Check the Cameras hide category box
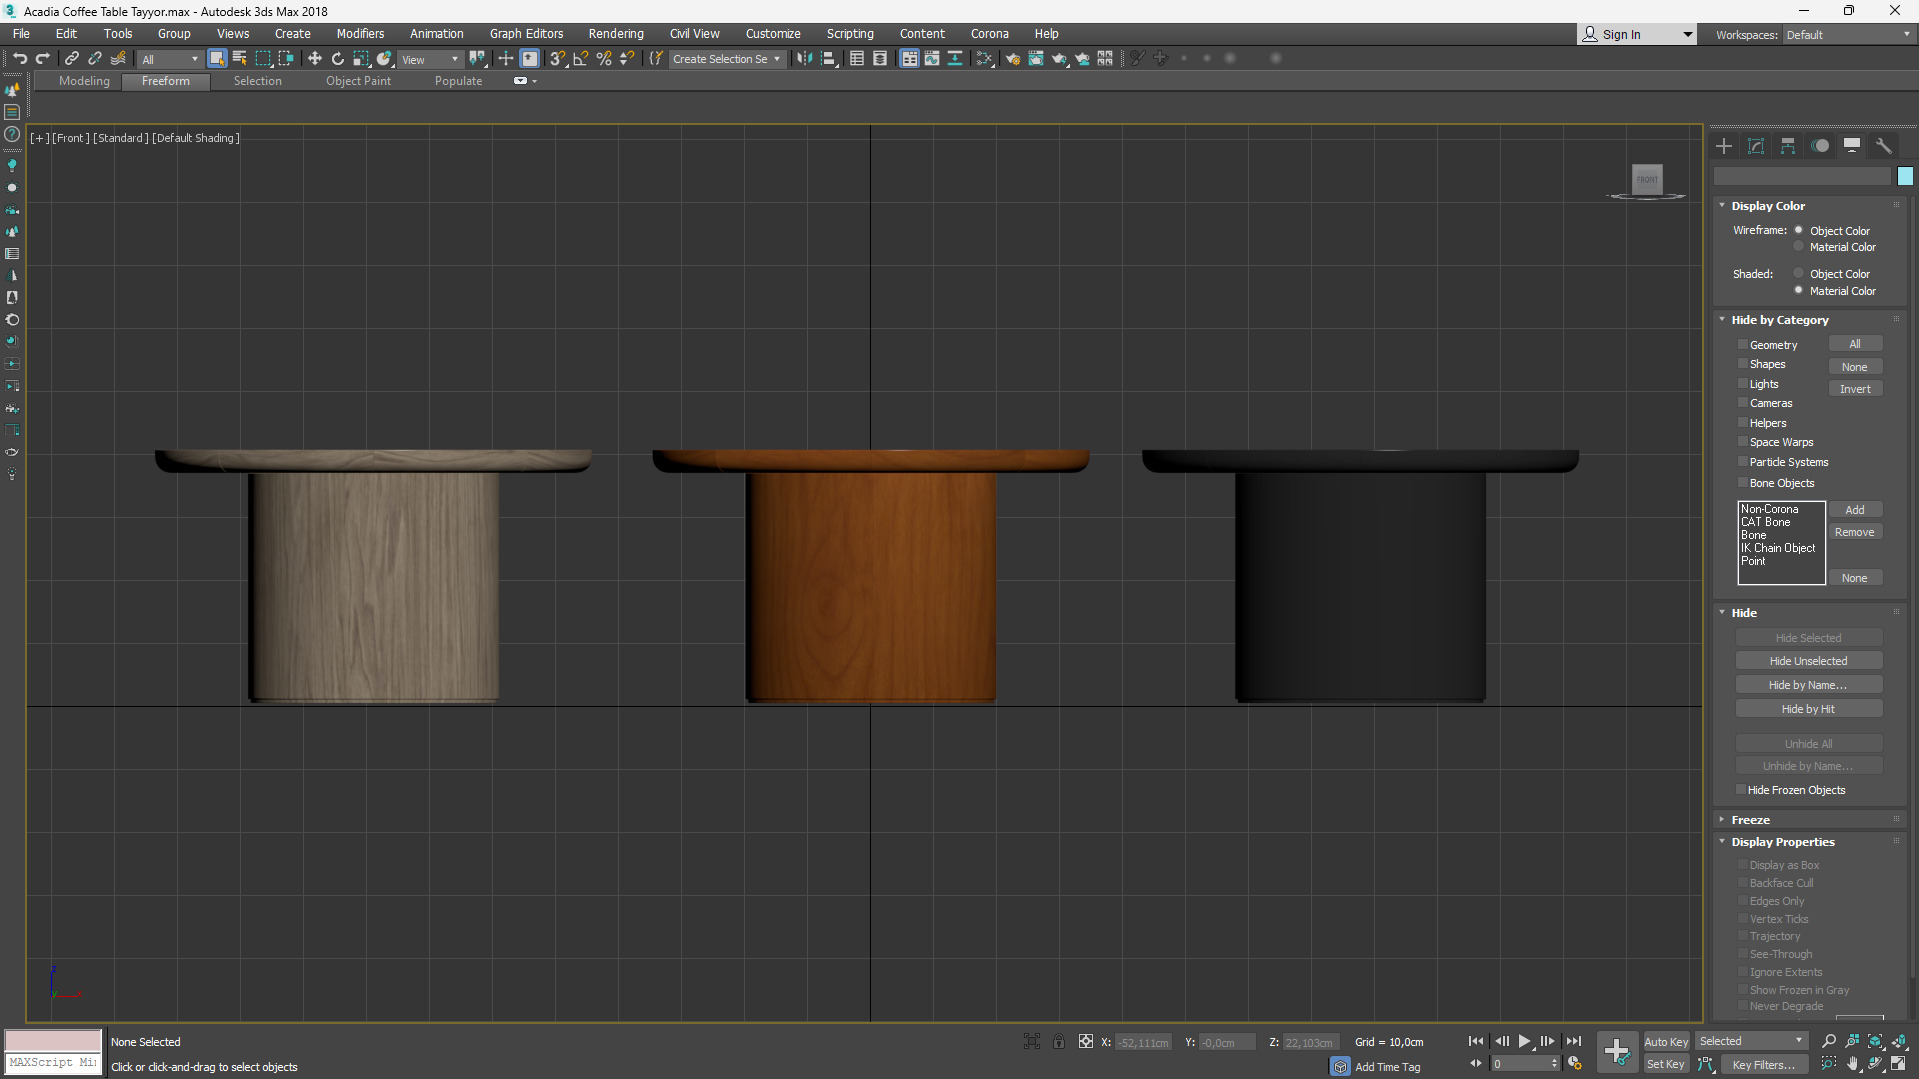Image resolution: width=1919 pixels, height=1079 pixels. pyautogui.click(x=1743, y=403)
